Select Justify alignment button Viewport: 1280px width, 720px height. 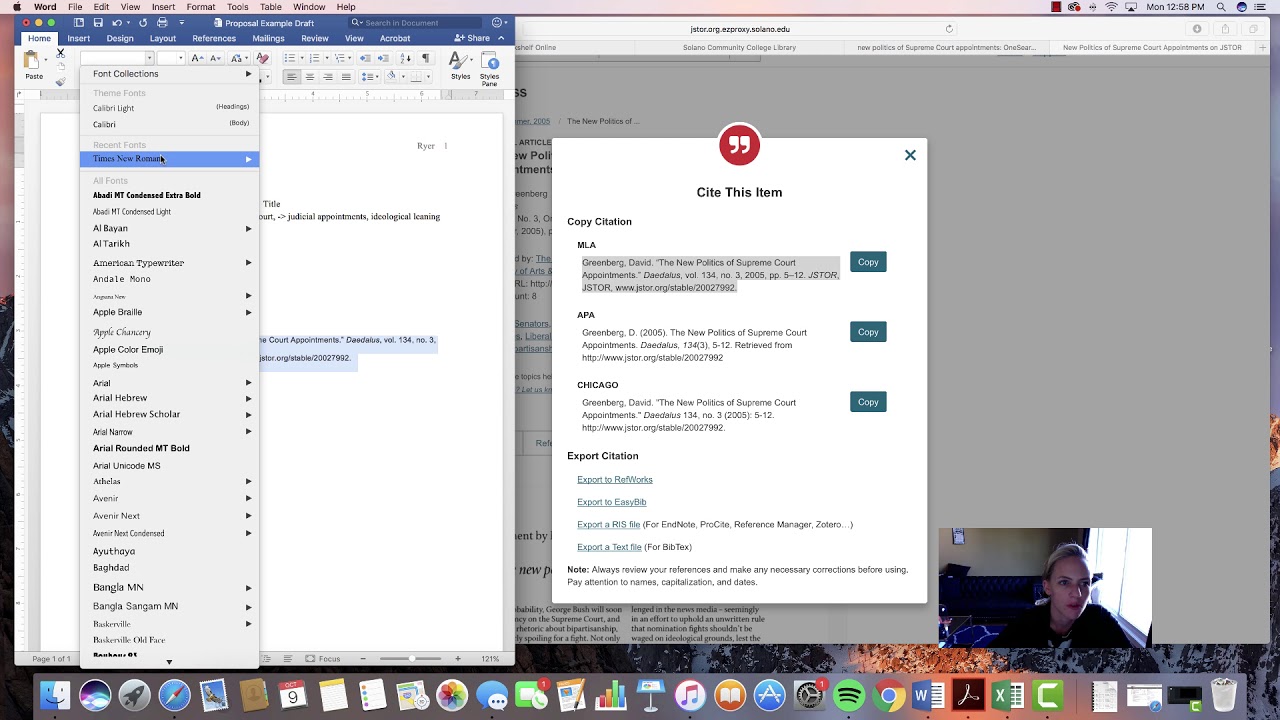[346, 77]
